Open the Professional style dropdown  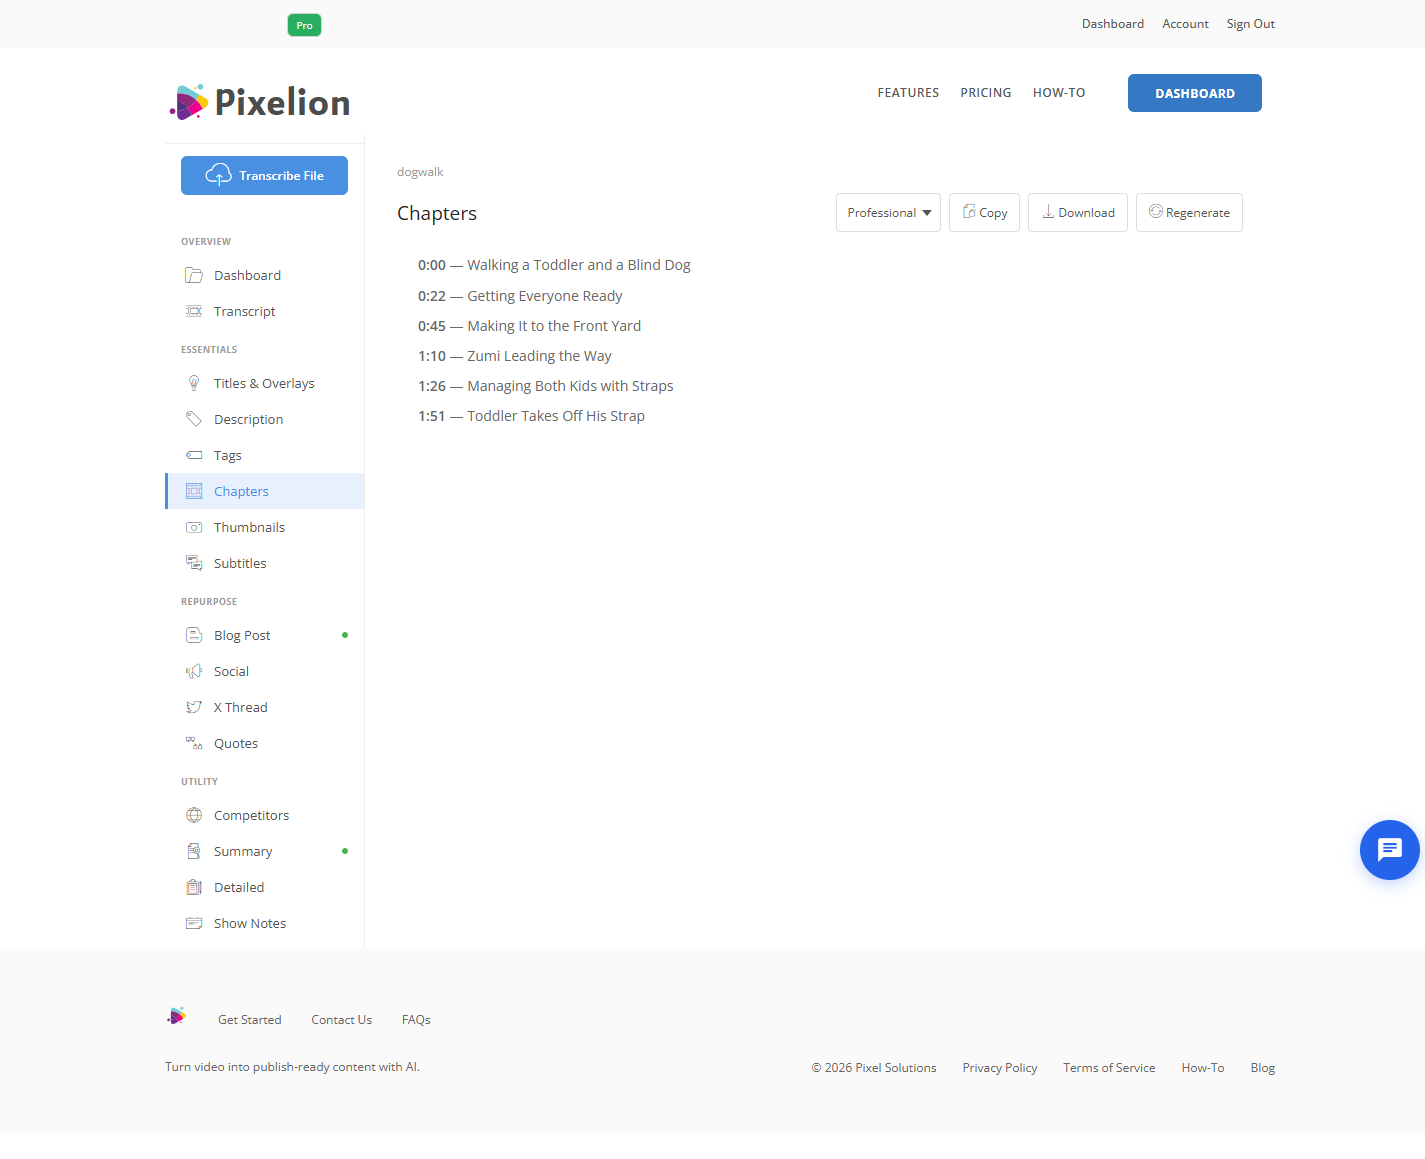(888, 213)
